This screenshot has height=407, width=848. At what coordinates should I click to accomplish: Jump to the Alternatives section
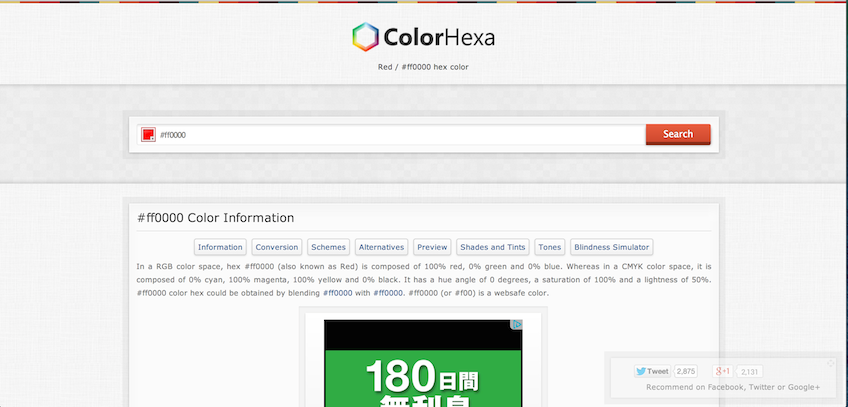click(381, 247)
